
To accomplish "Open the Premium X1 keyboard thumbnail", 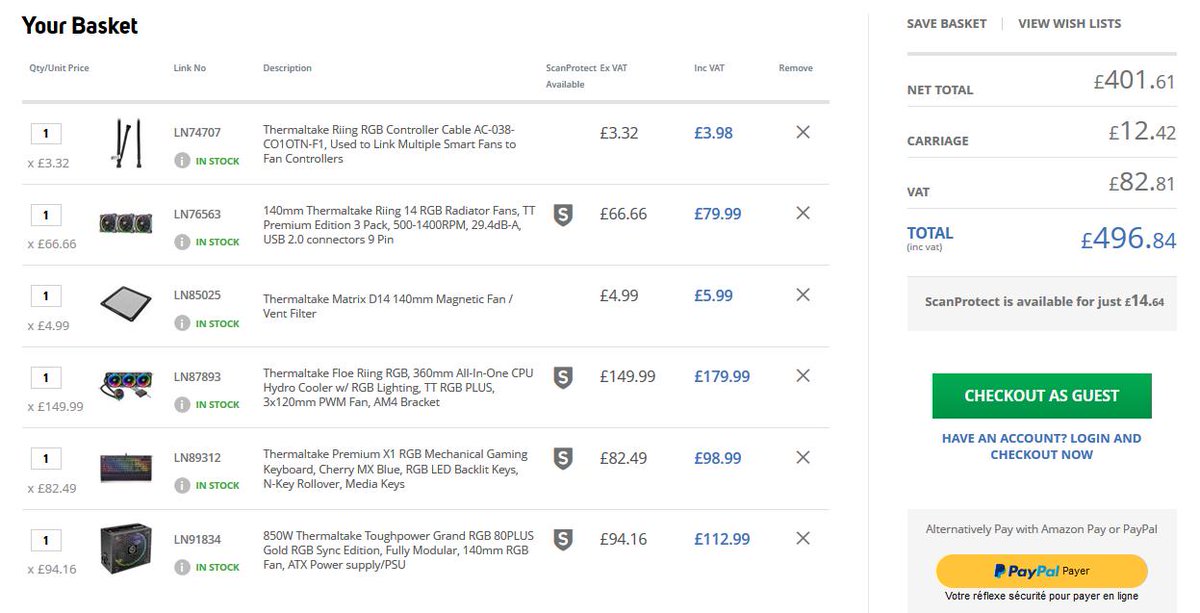I will coord(126,467).
